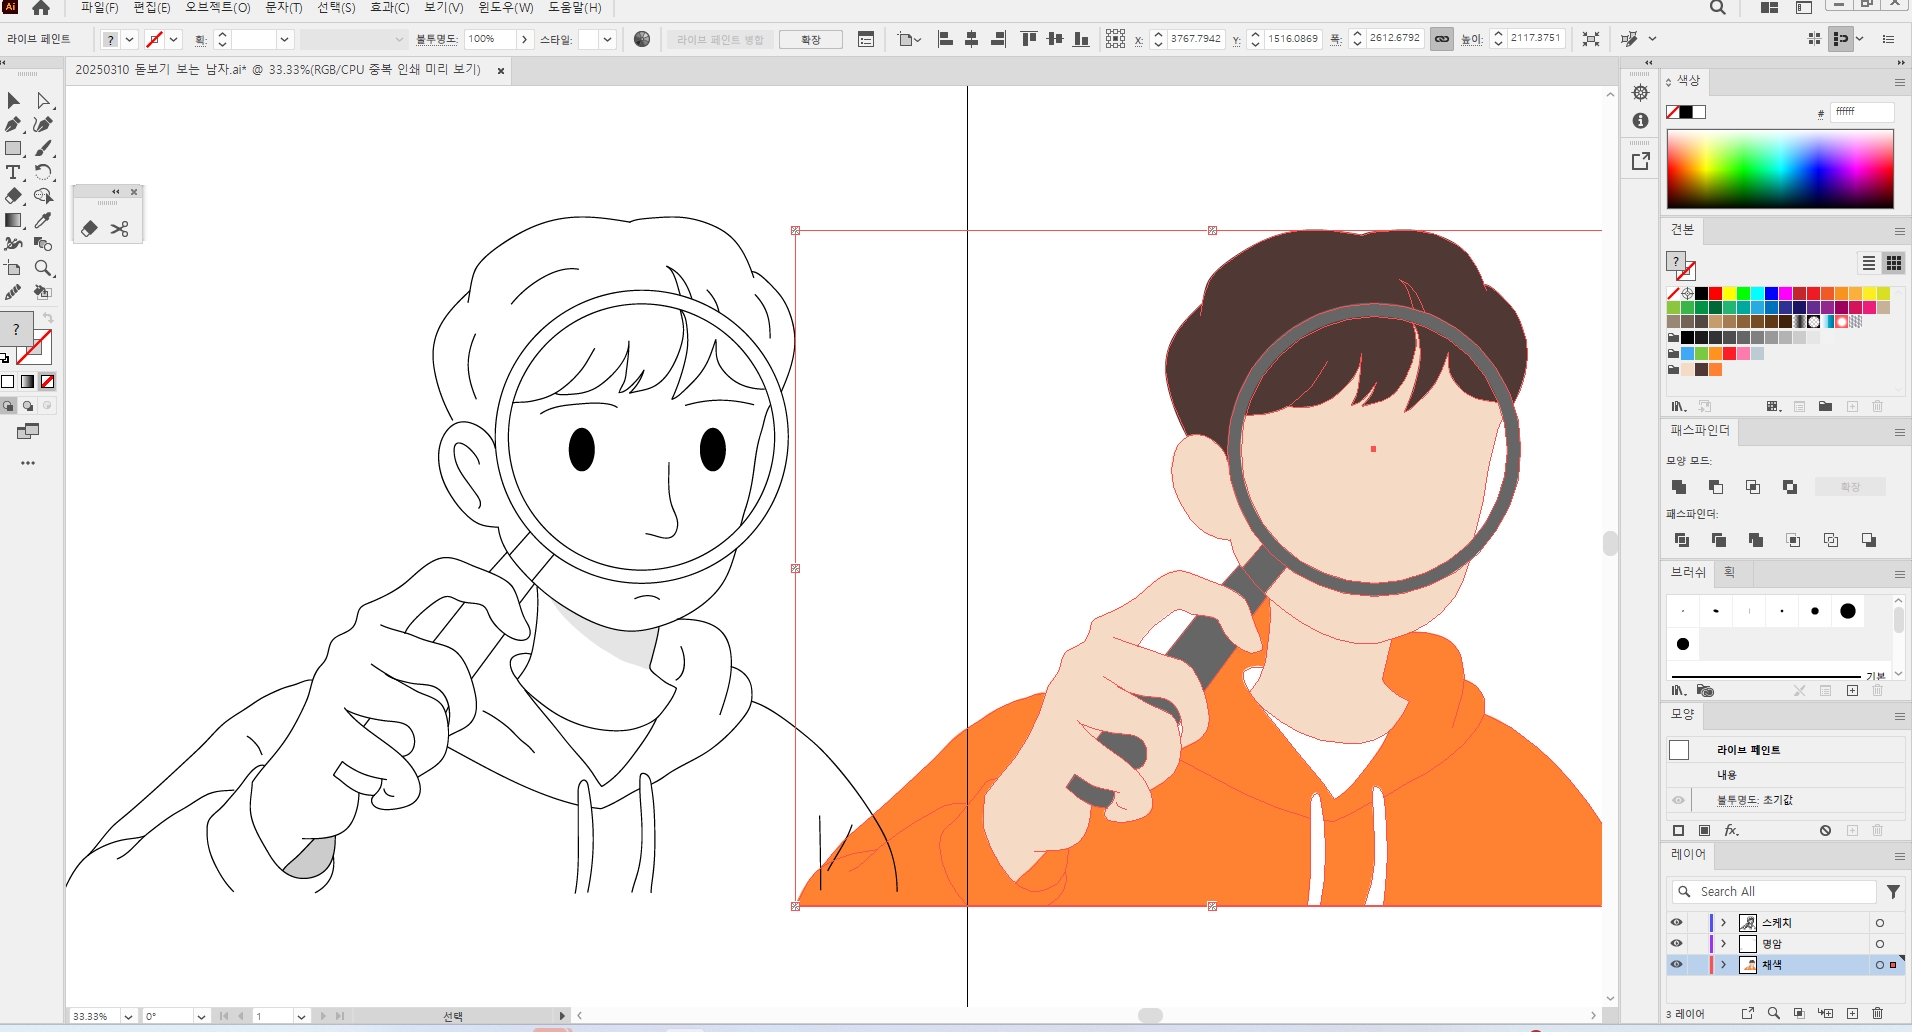Image resolution: width=1912 pixels, height=1032 pixels.
Task: Click the Divide icon in Pathfinder
Action: 1682,540
